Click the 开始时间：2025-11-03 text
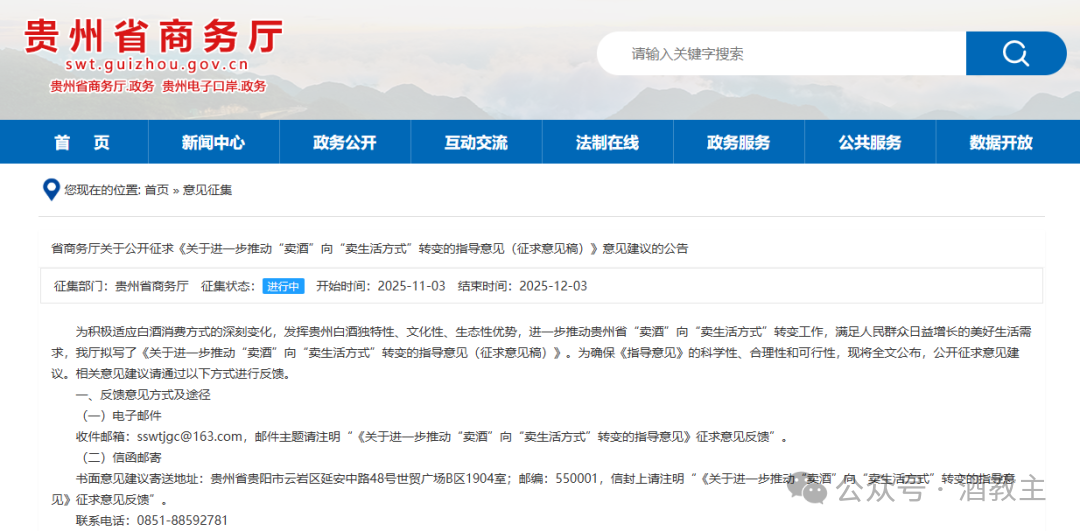The height and width of the screenshot is (531, 1080). coord(381,287)
